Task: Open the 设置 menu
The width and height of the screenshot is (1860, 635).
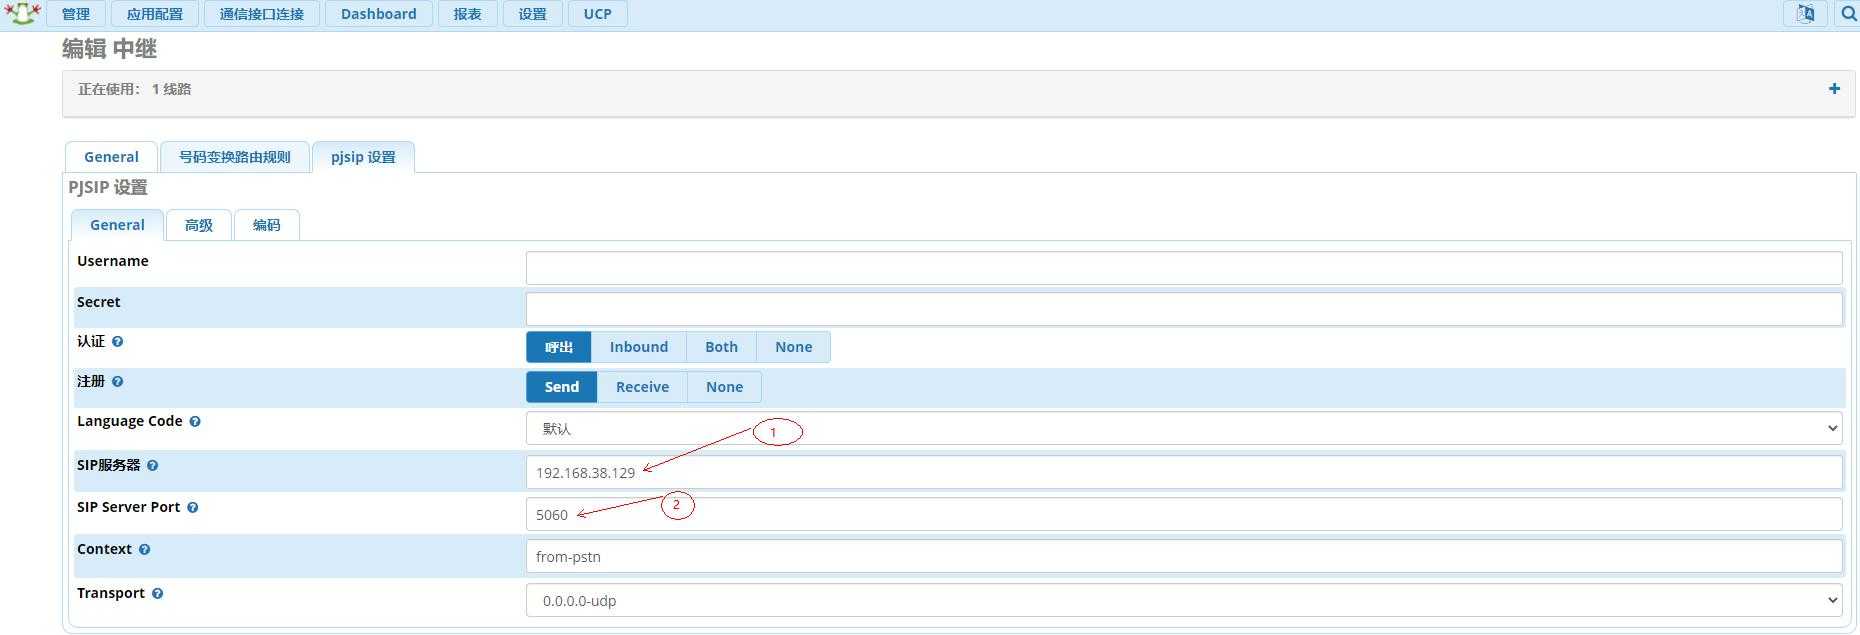Action: [532, 14]
